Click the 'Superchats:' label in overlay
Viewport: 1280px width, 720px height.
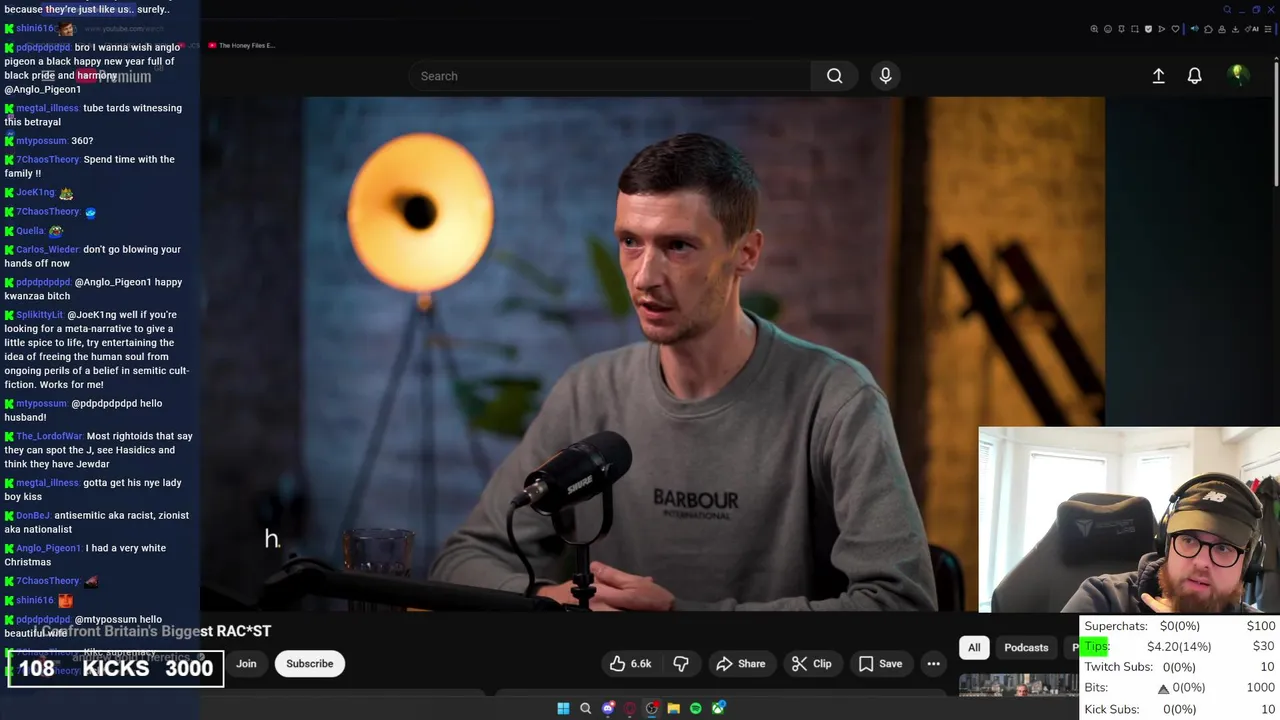click(x=1116, y=626)
